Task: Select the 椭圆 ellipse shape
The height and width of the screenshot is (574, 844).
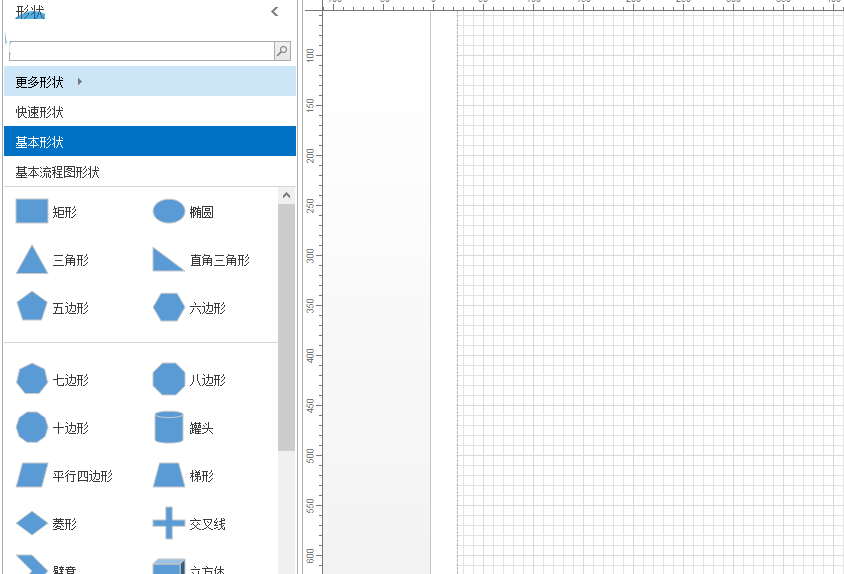Action: click(168, 212)
